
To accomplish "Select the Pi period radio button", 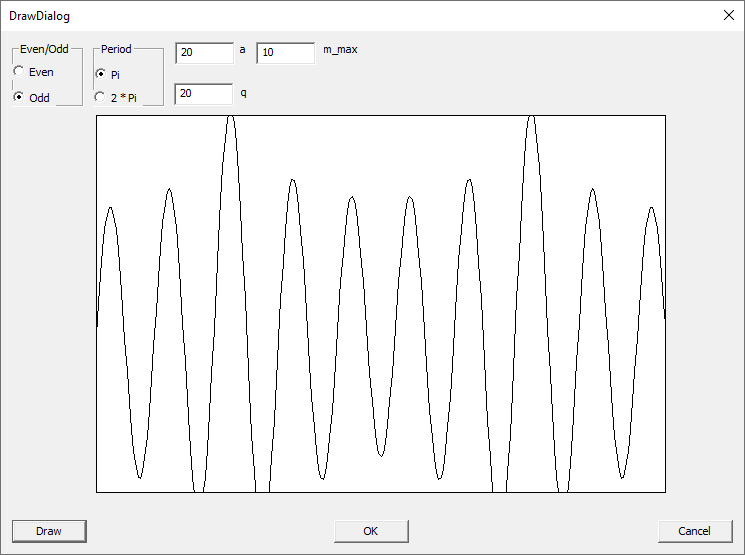I will point(100,74).
